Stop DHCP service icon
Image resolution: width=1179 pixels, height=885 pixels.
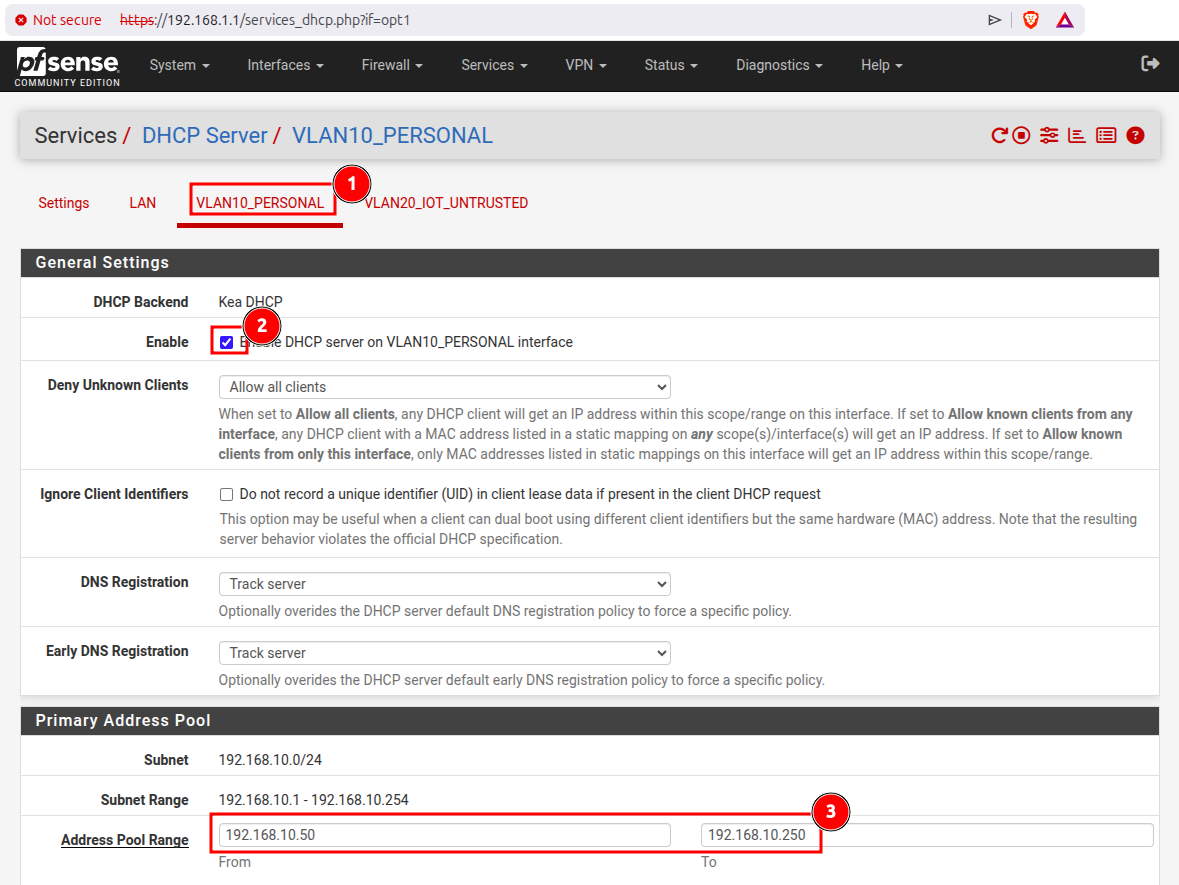pyautogui.click(x=1021, y=135)
